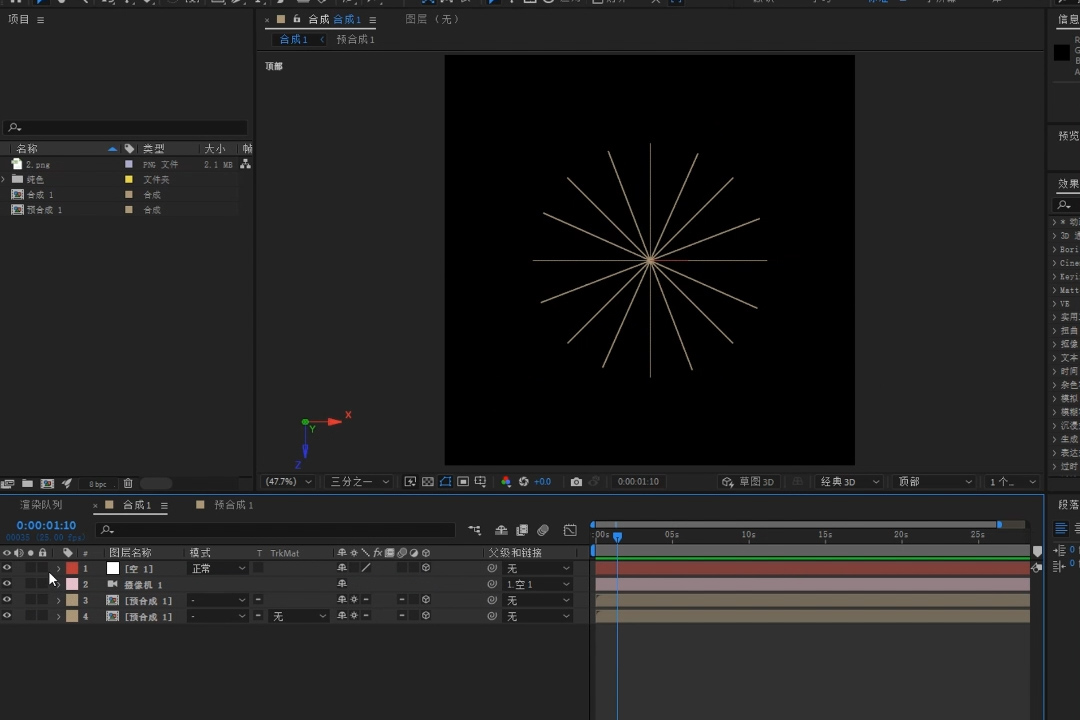
Task: Click the red label swatch of layer 1
Action: (72, 568)
